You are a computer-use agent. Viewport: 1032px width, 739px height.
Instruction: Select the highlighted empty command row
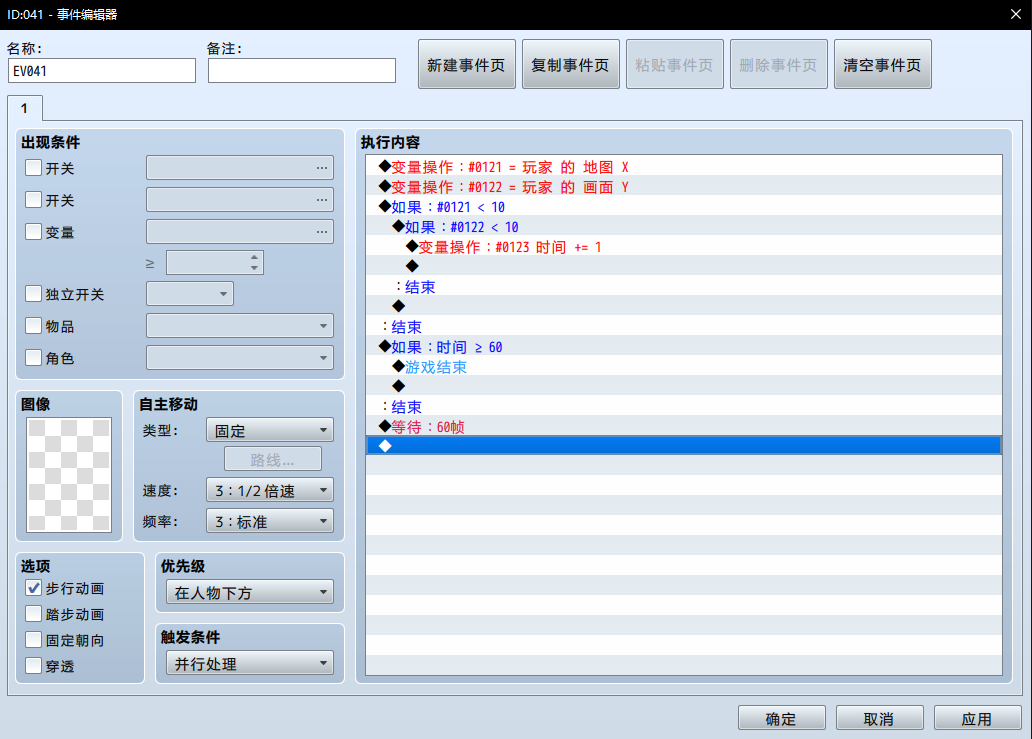684,446
